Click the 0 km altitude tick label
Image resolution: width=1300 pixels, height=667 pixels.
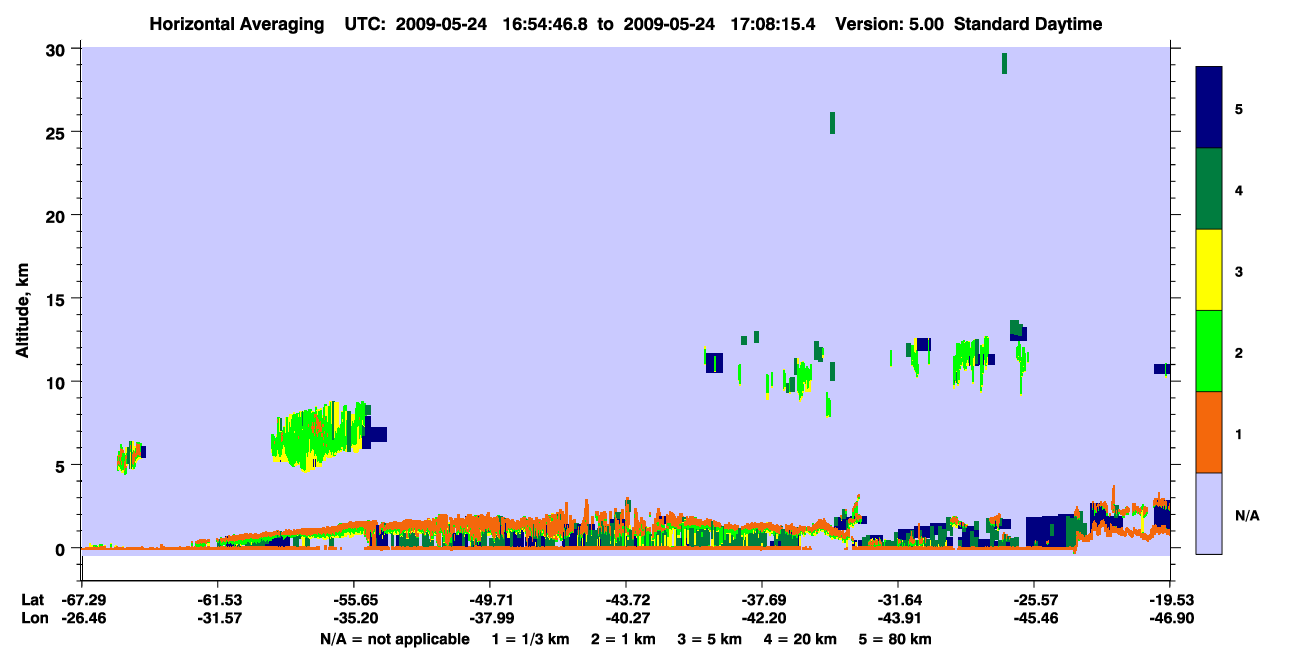tap(62, 549)
